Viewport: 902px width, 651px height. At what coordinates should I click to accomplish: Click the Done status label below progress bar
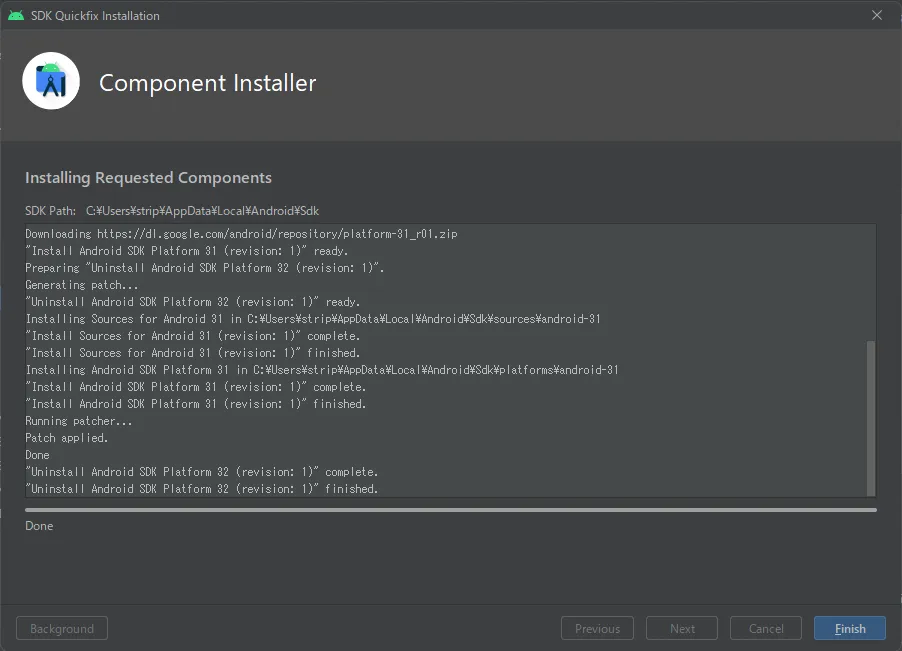(39, 526)
